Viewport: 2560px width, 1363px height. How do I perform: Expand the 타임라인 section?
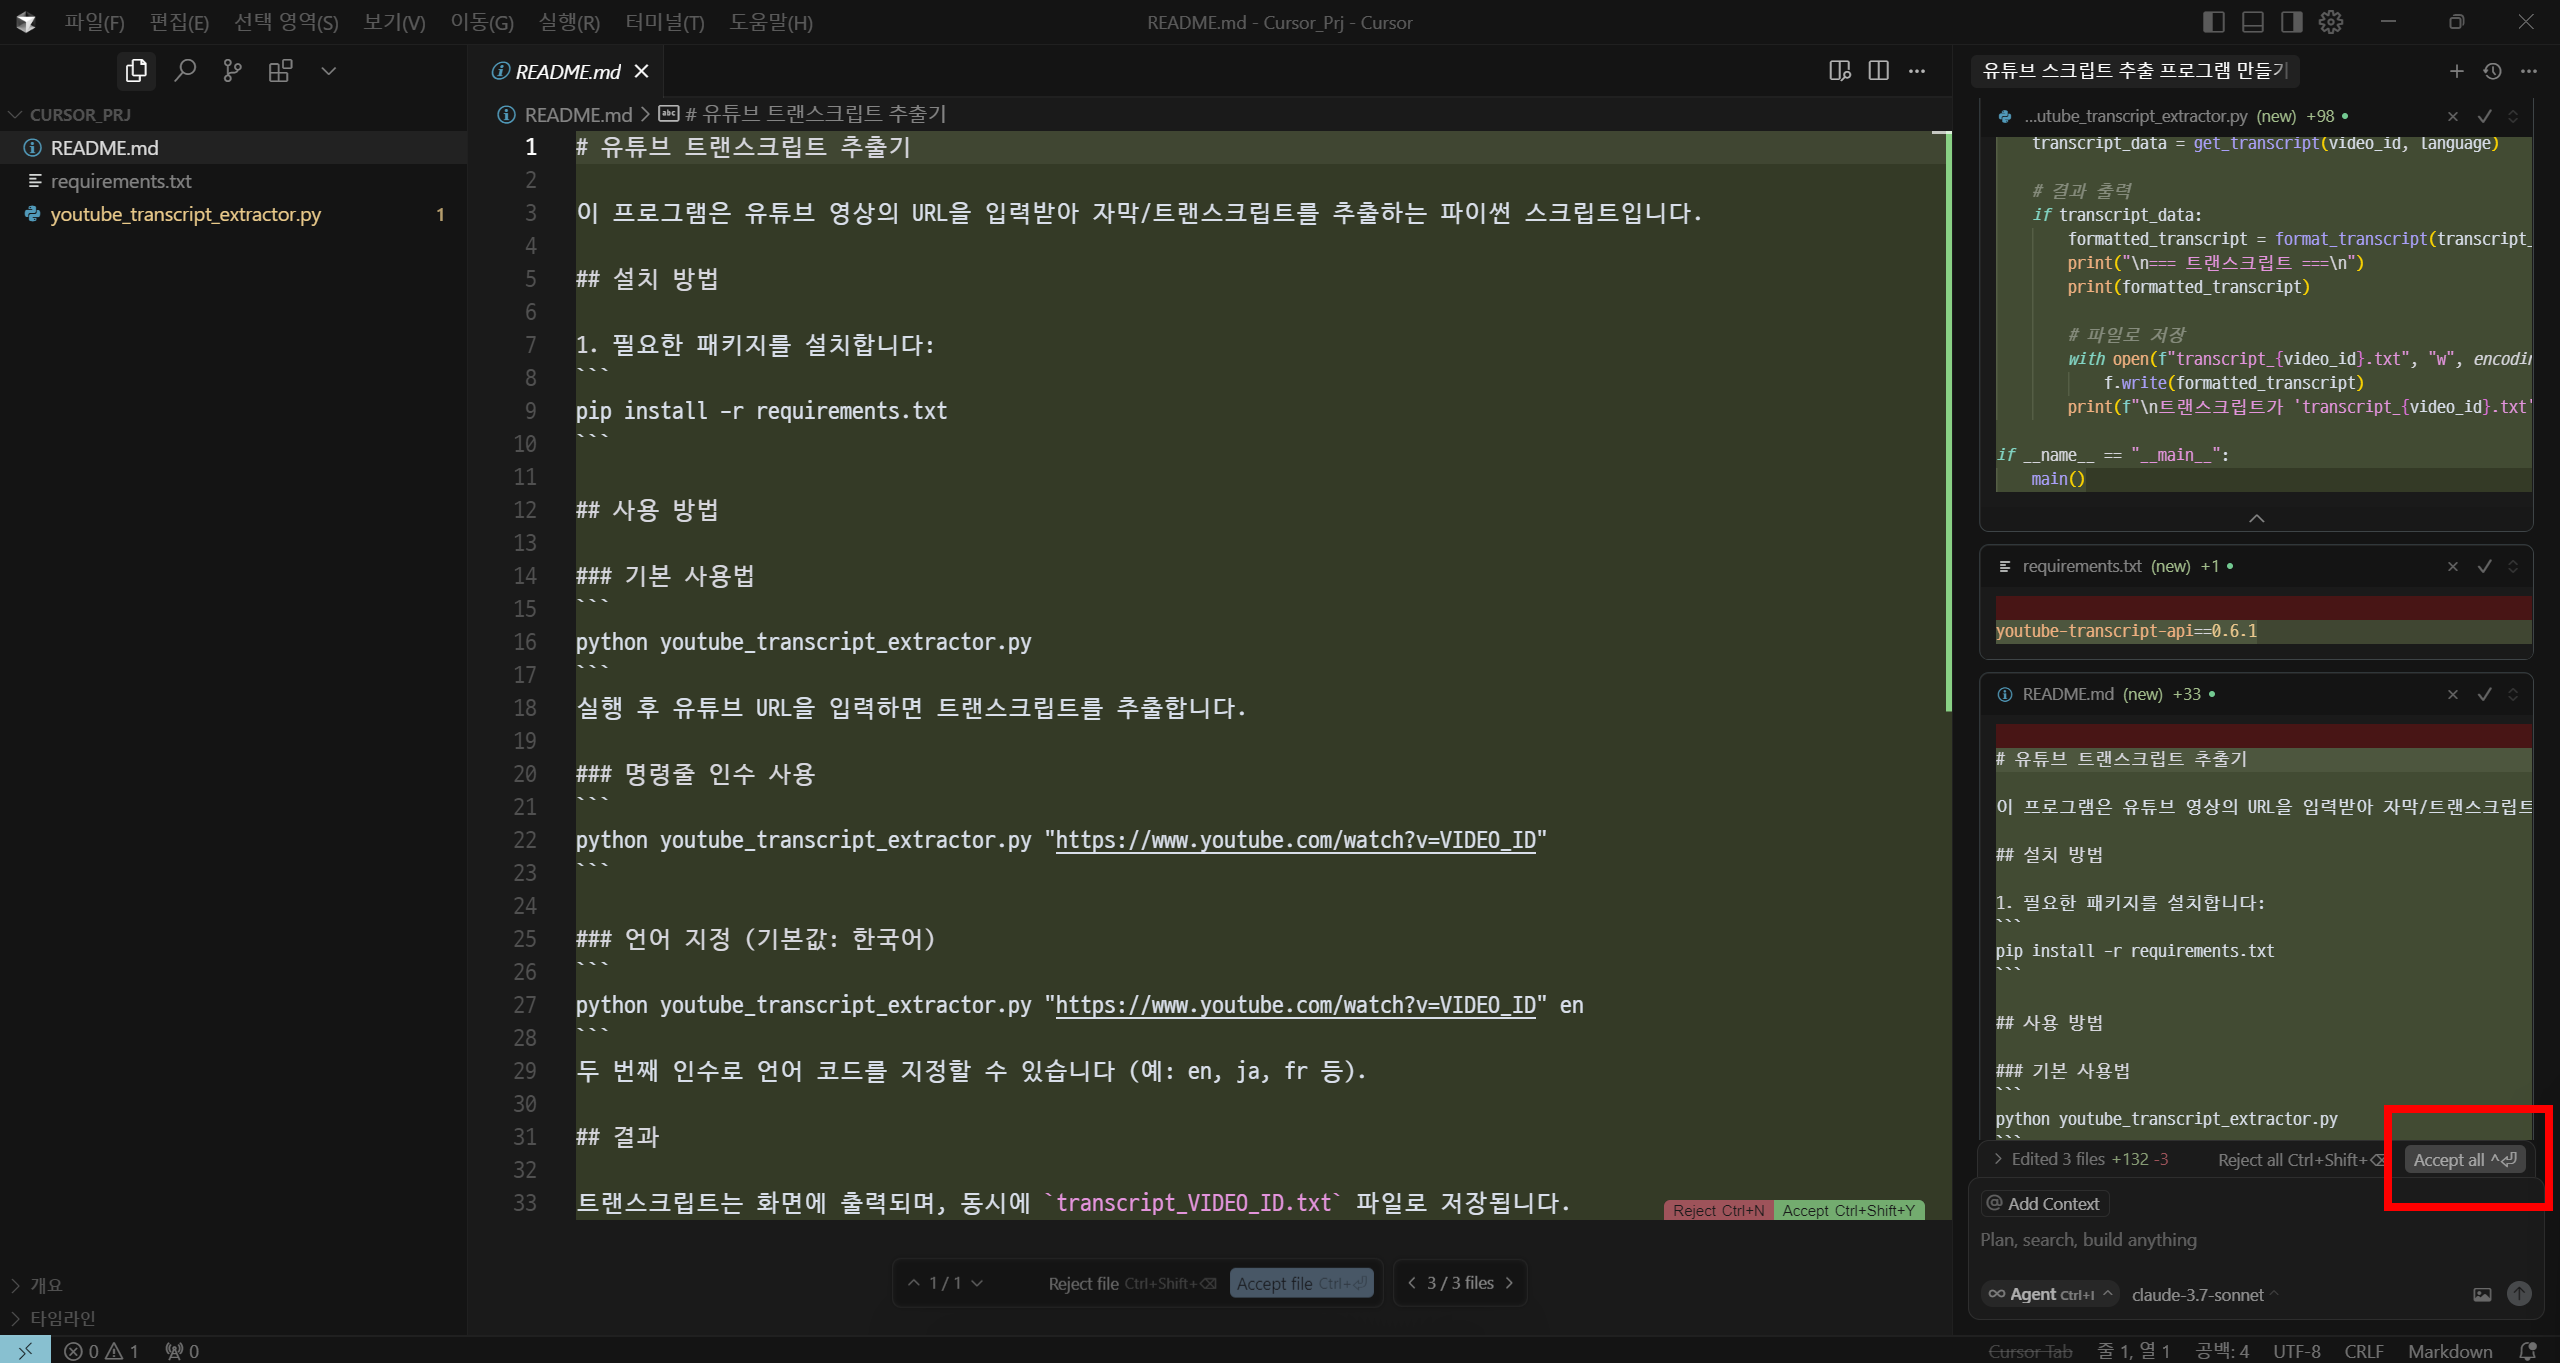(62, 1318)
